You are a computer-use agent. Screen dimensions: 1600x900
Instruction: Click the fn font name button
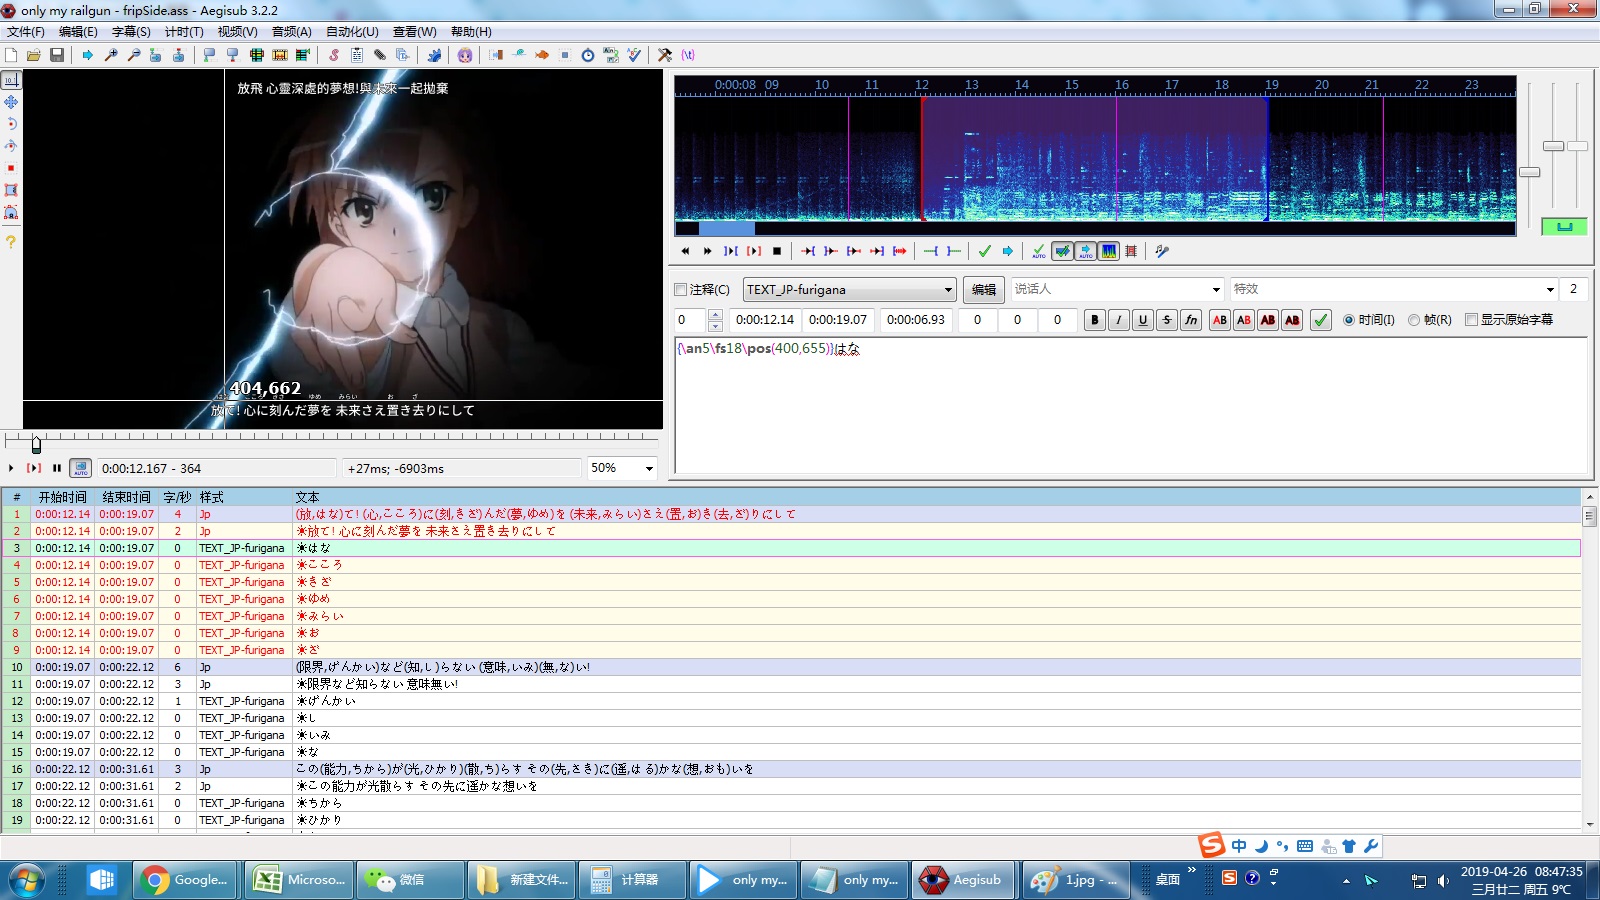1191,320
